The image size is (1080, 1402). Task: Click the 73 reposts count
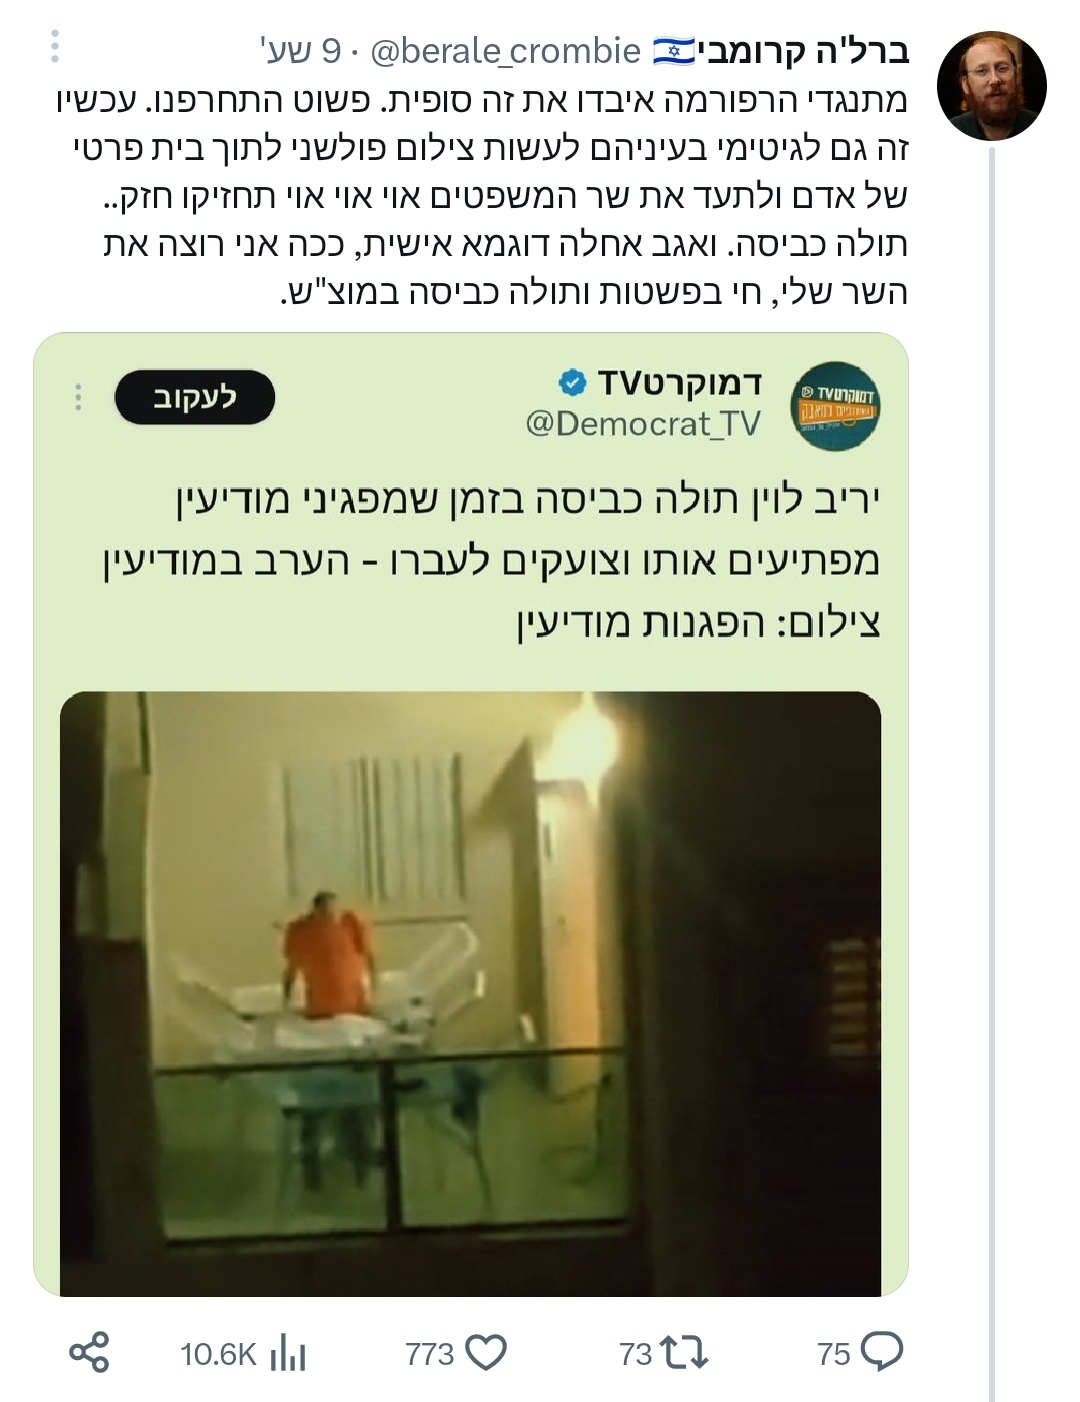pos(636,1354)
